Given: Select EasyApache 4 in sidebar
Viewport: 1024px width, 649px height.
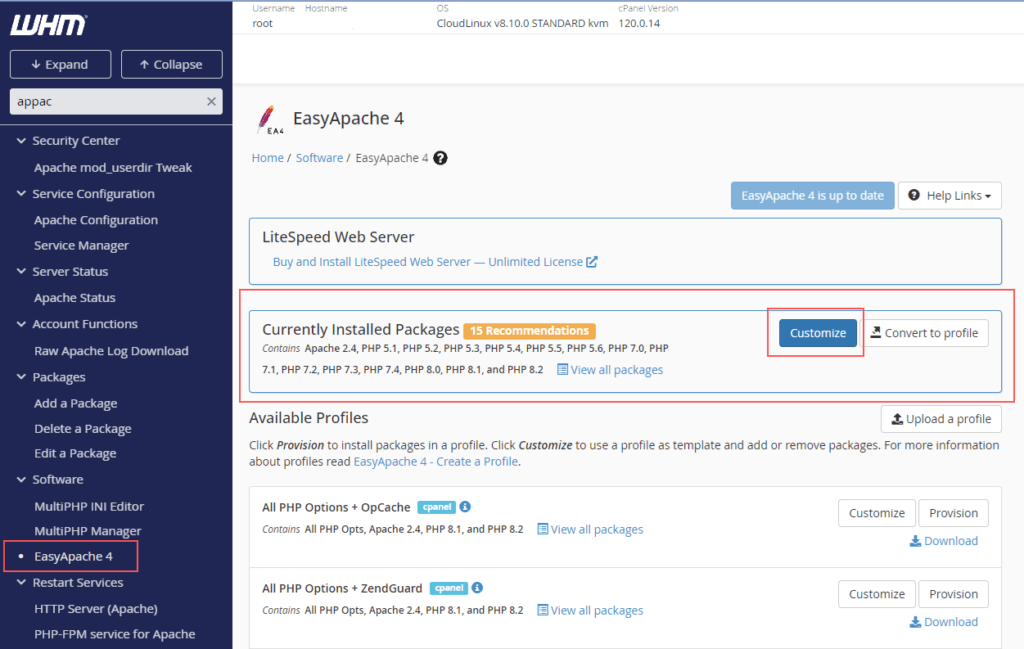Looking at the screenshot, I should 73,556.
